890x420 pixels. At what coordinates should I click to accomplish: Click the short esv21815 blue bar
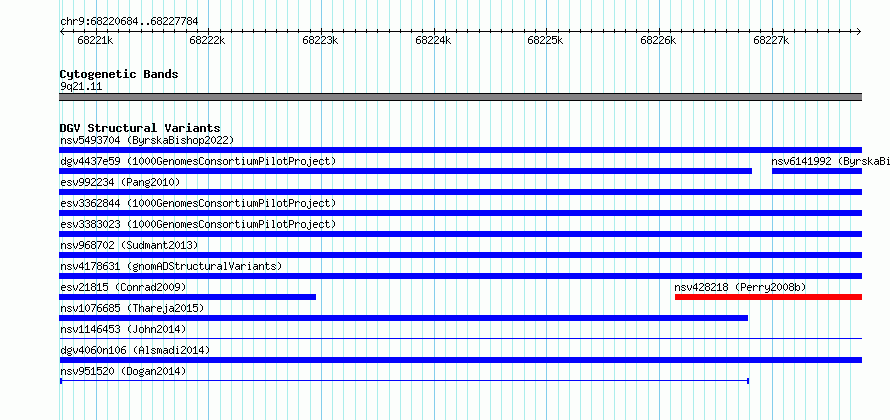pos(187,297)
